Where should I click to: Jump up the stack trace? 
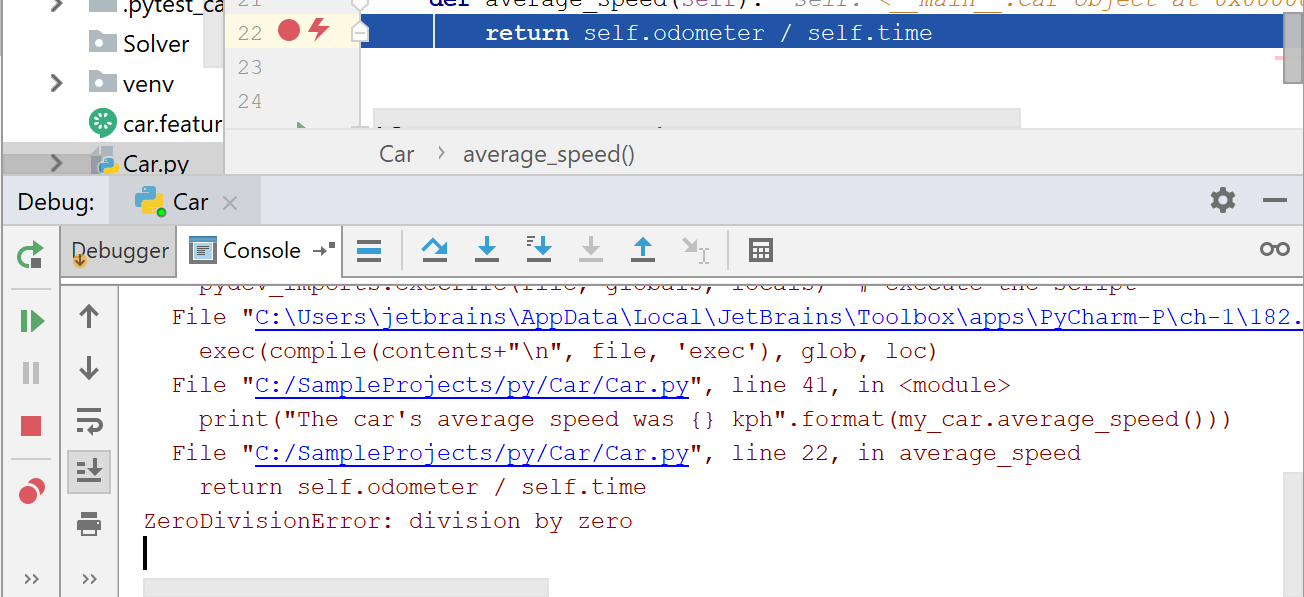click(89, 316)
